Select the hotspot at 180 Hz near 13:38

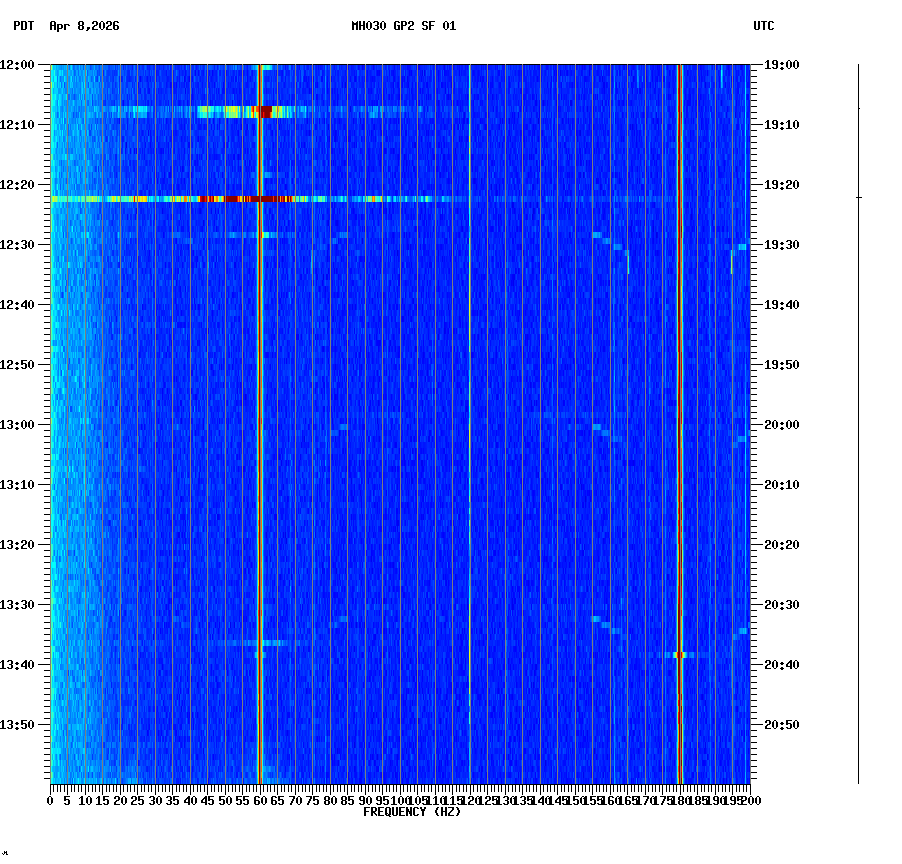(x=678, y=655)
